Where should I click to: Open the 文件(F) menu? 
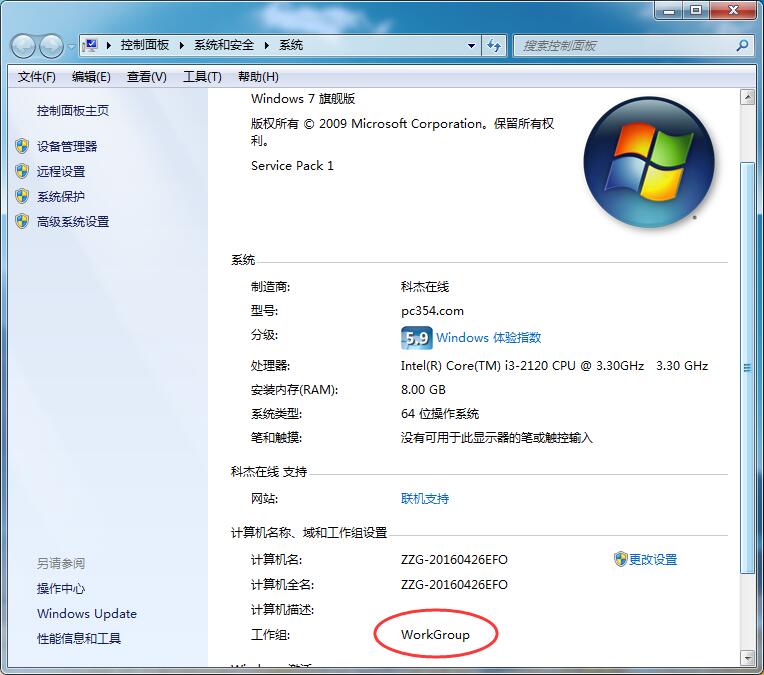(37, 77)
